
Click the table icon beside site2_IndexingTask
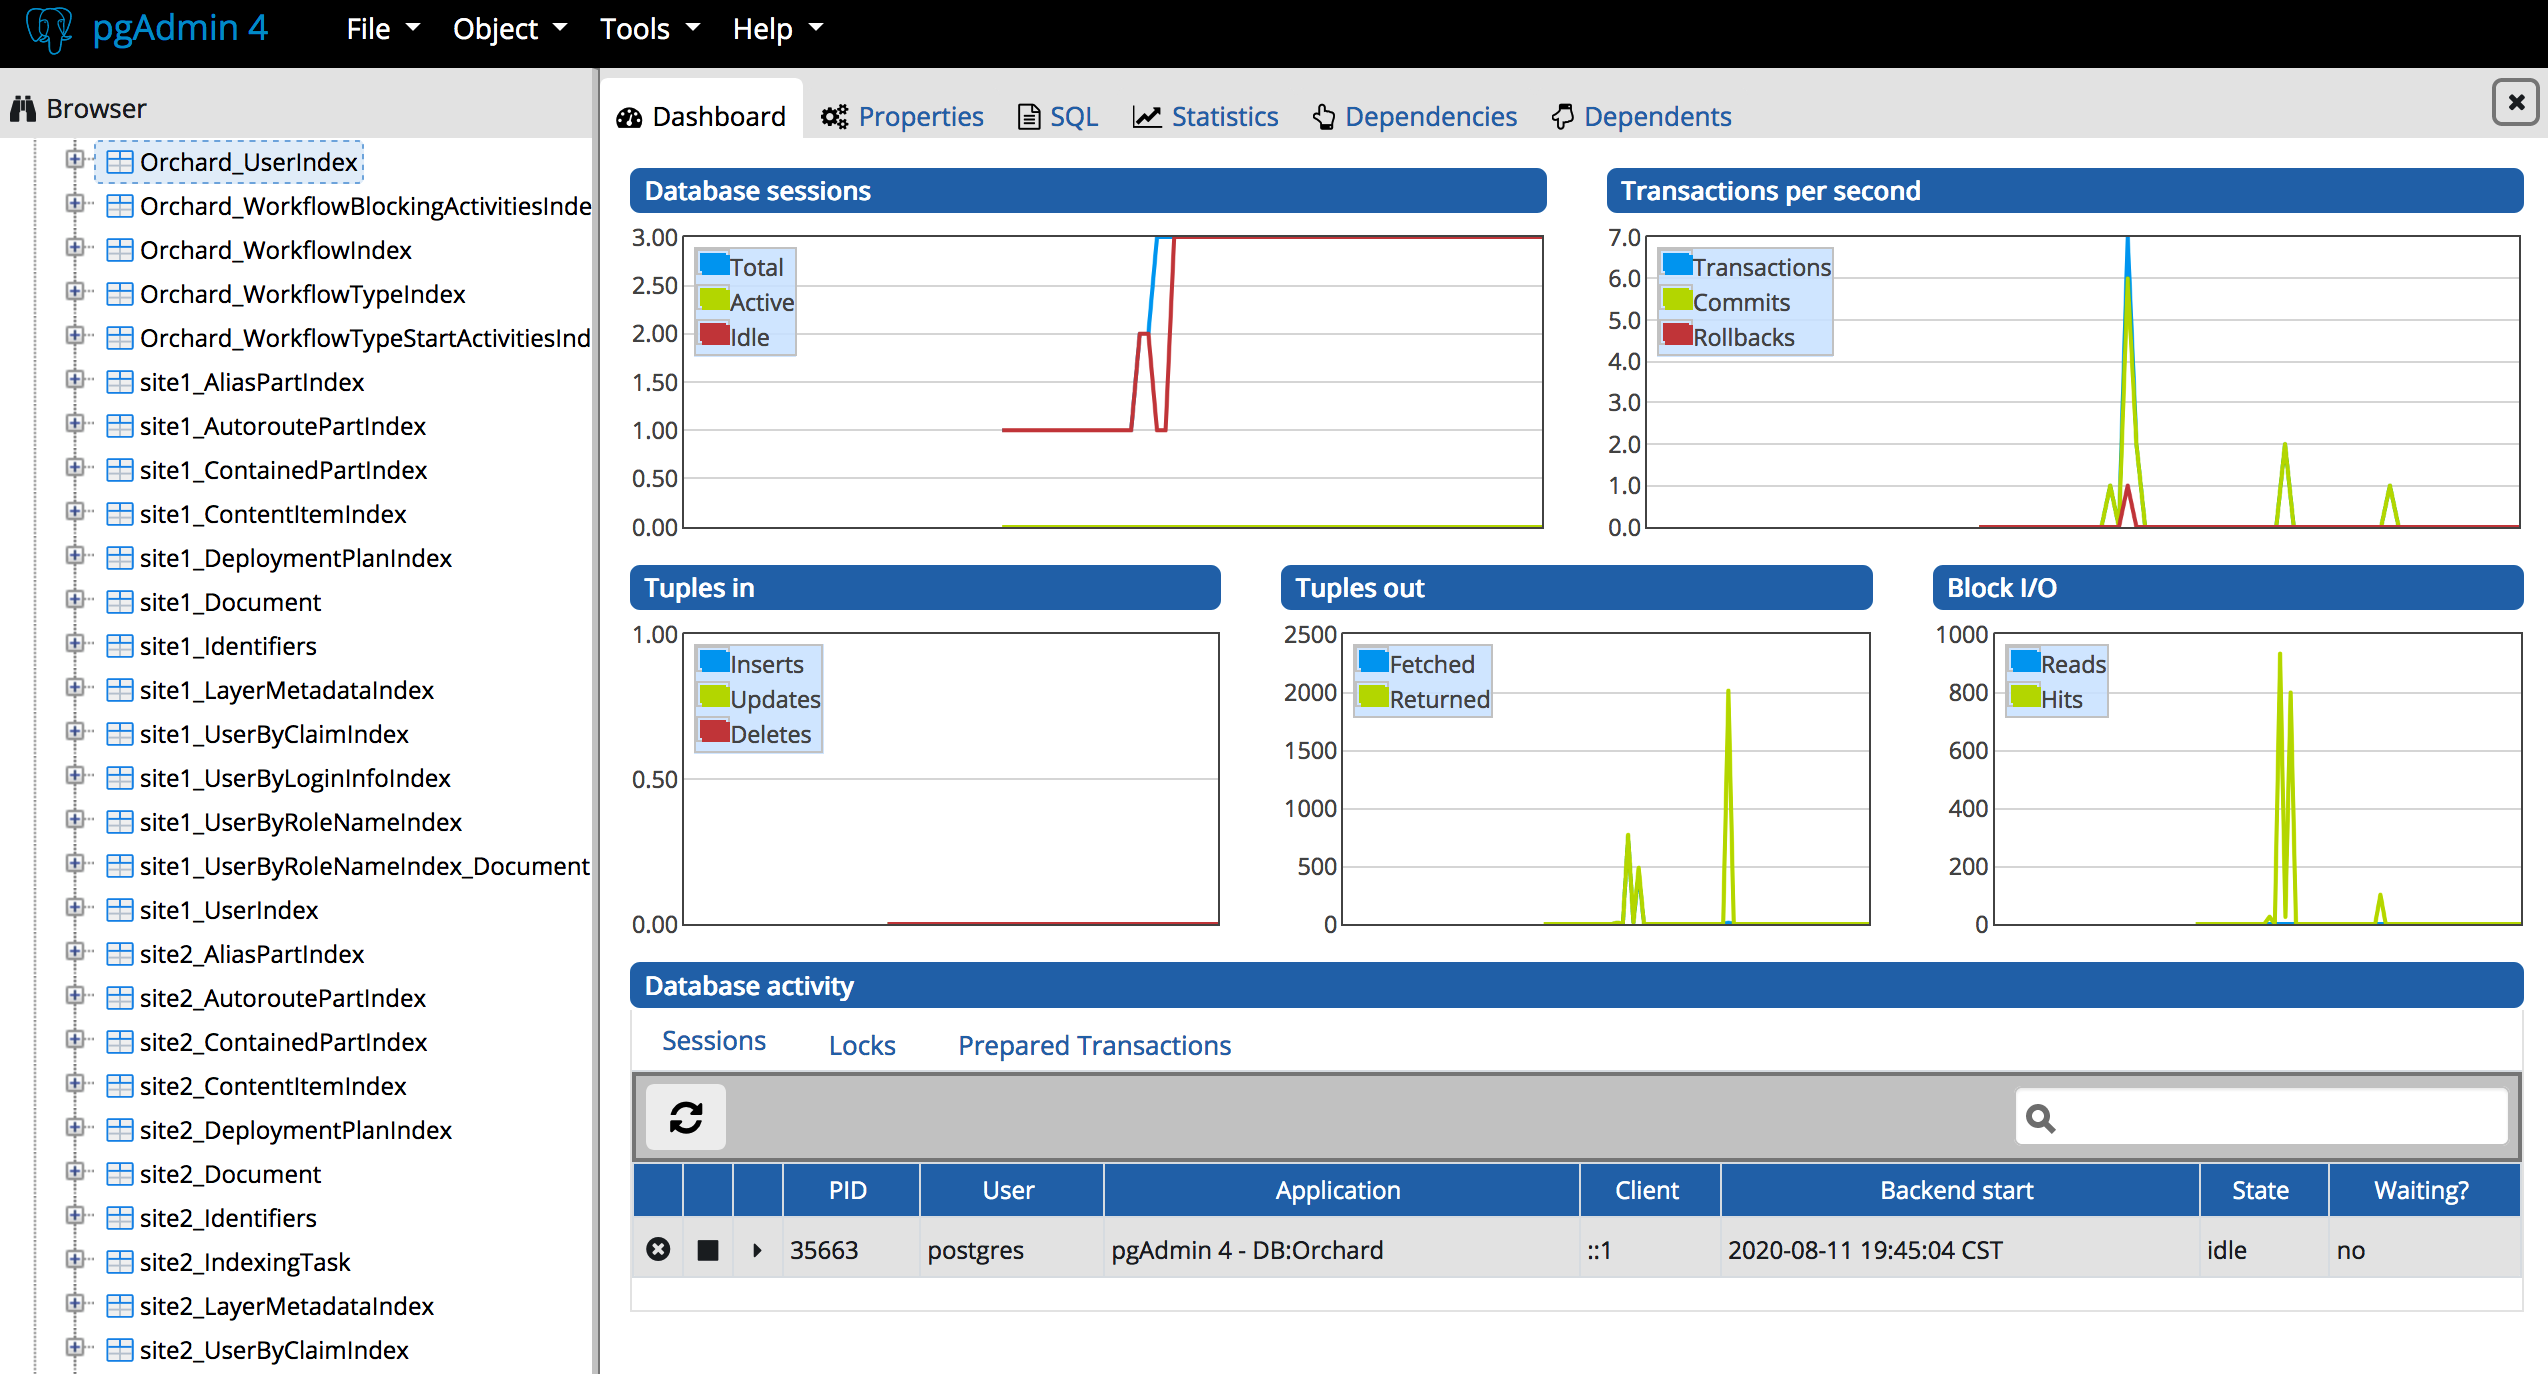pos(120,1262)
